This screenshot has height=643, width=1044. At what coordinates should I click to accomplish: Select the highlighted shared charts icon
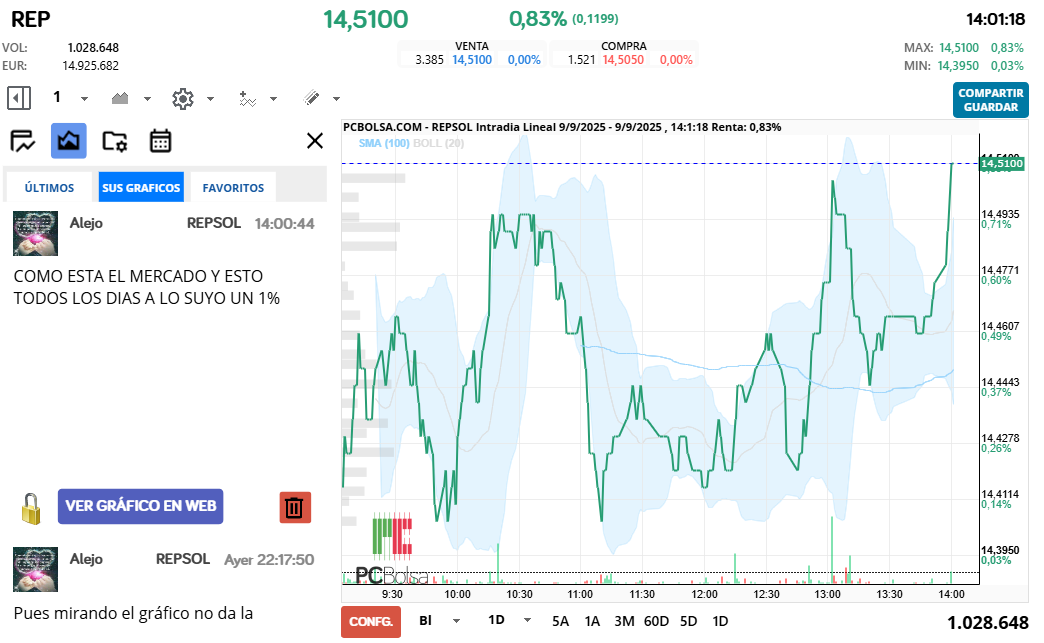click(x=69, y=141)
